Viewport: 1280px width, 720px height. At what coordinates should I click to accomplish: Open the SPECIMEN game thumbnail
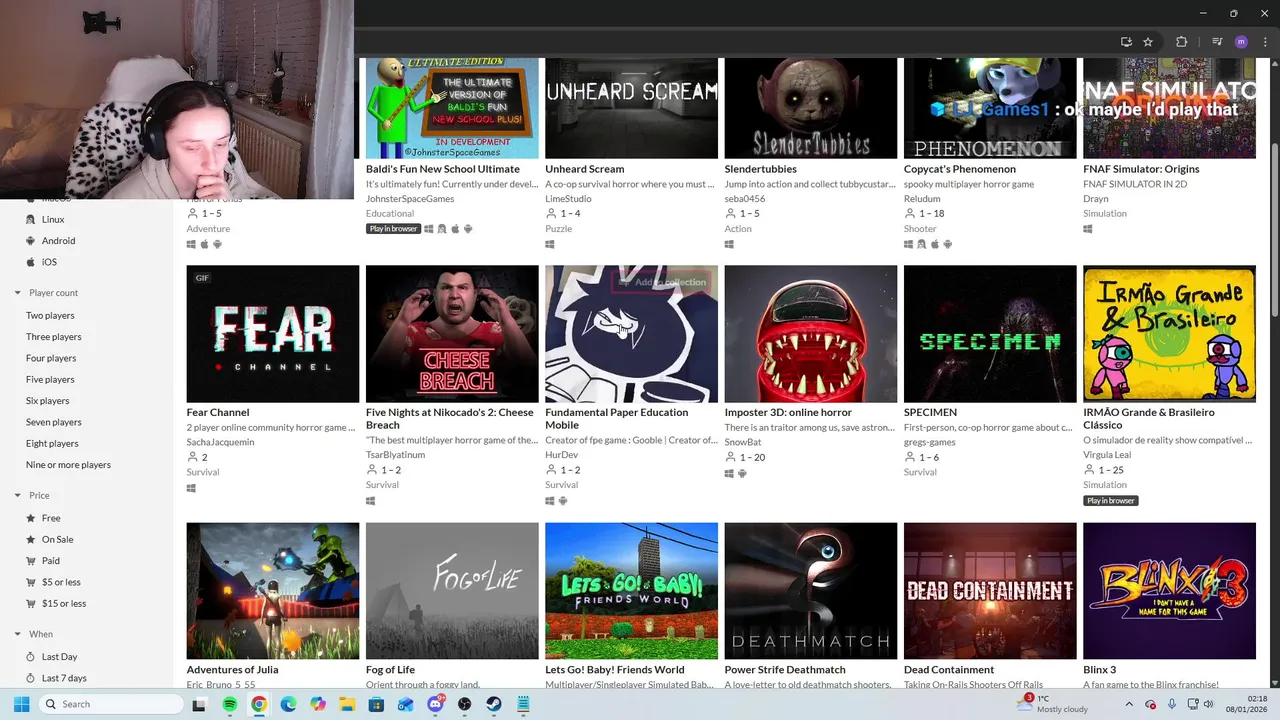click(990, 334)
